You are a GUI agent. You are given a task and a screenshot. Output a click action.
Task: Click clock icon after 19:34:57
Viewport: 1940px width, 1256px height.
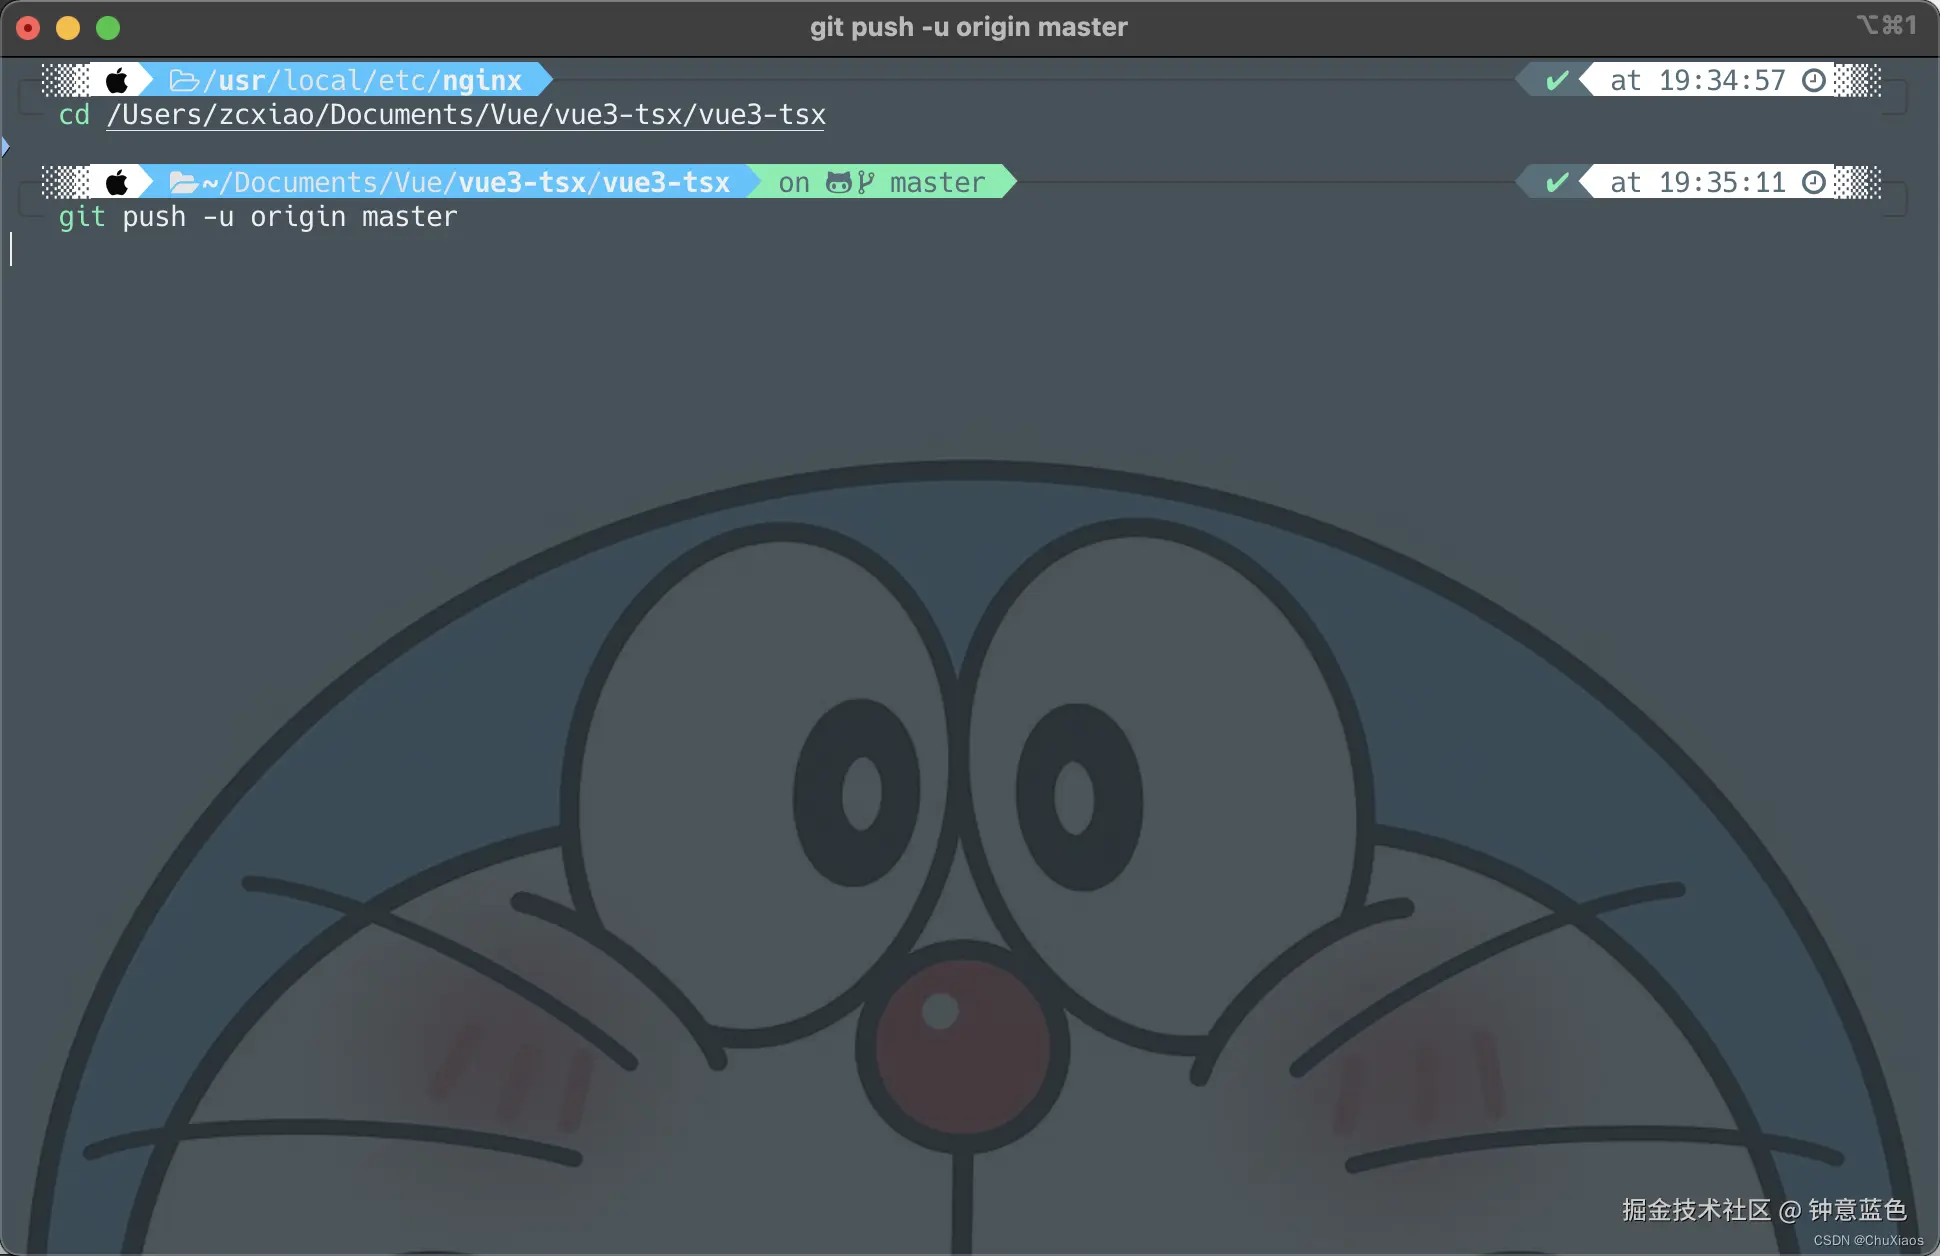[1813, 80]
